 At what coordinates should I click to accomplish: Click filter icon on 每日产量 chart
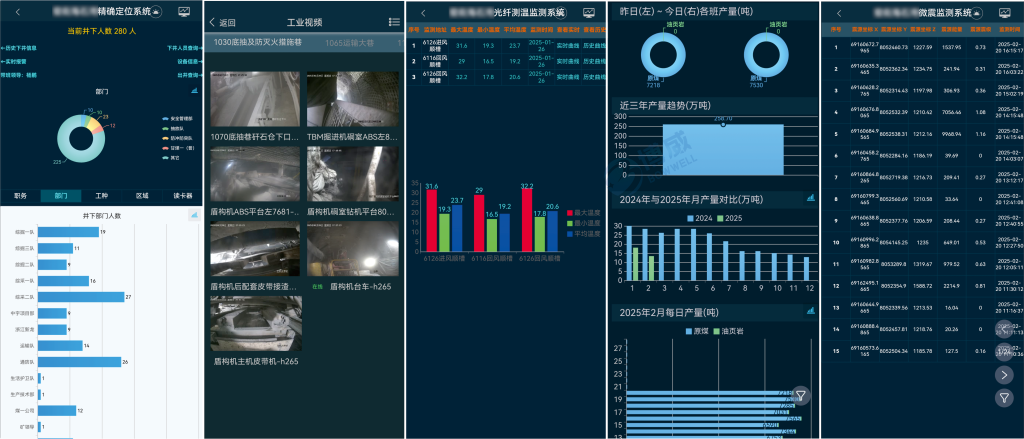coord(800,396)
